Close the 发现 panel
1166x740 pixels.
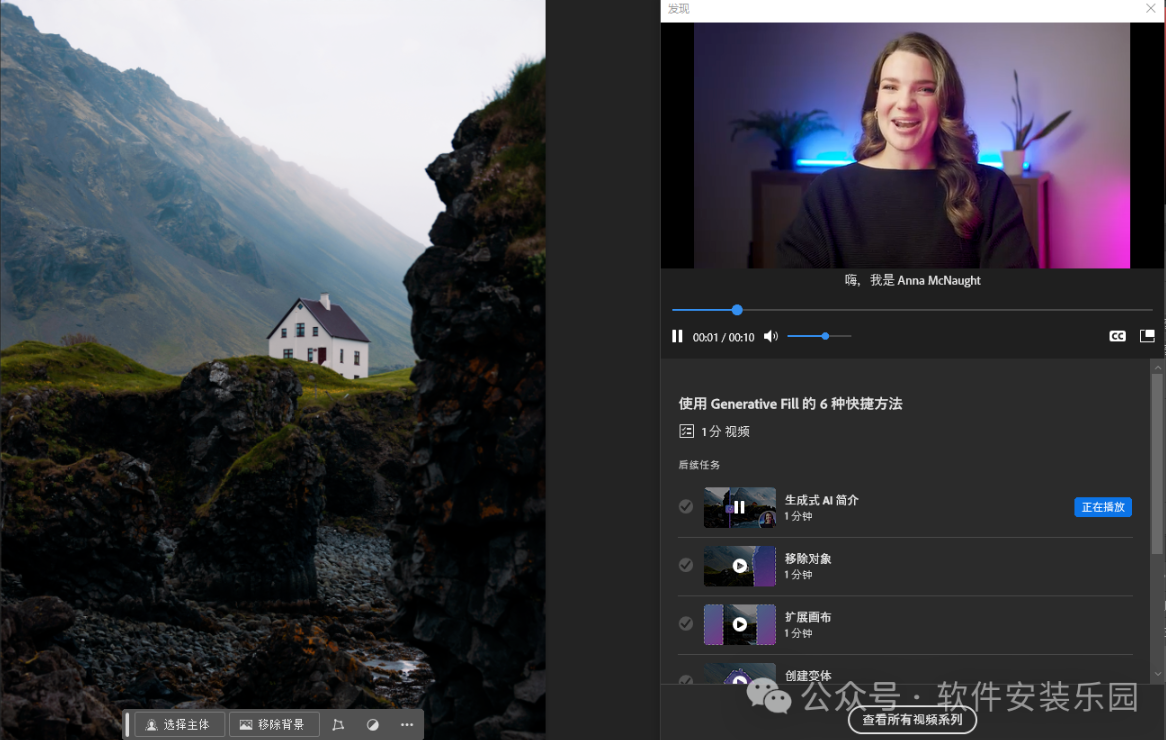[x=1151, y=9]
